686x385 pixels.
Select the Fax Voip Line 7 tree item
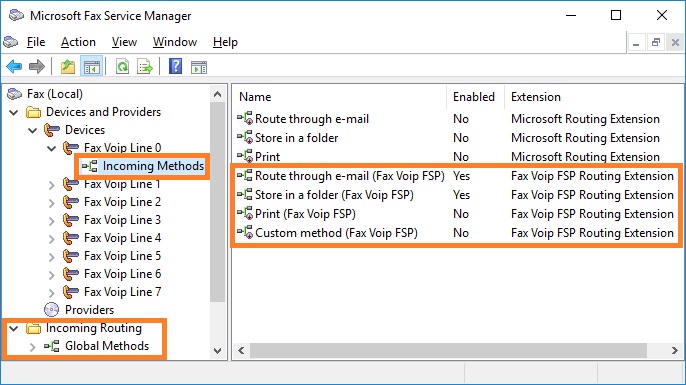pos(122,291)
